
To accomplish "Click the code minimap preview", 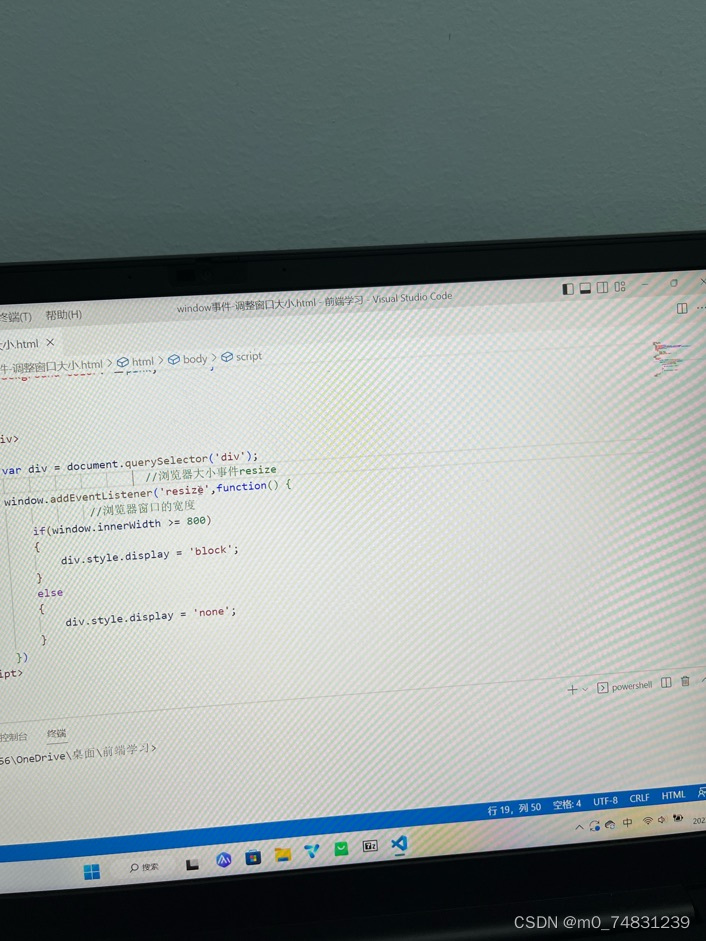I will coord(671,358).
